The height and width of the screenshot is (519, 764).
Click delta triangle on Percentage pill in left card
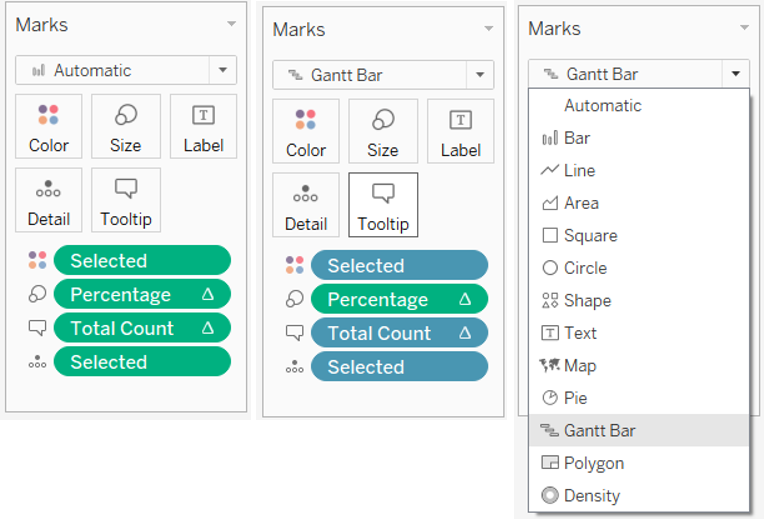208,294
